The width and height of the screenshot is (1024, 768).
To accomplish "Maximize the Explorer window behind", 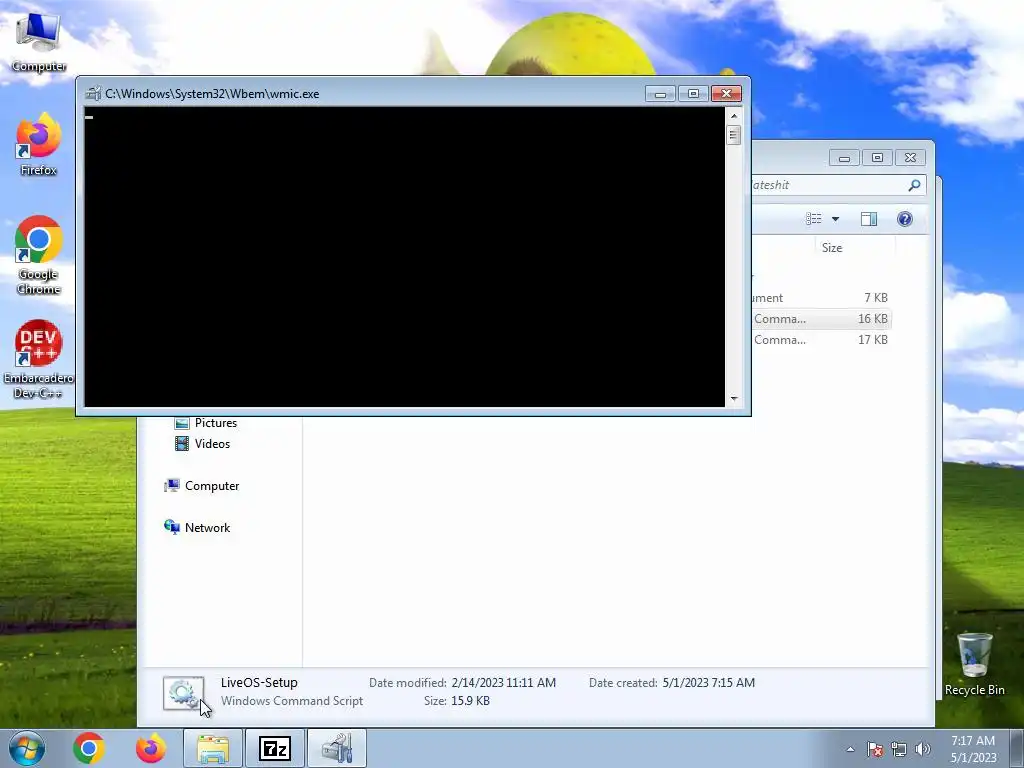I will (x=877, y=158).
